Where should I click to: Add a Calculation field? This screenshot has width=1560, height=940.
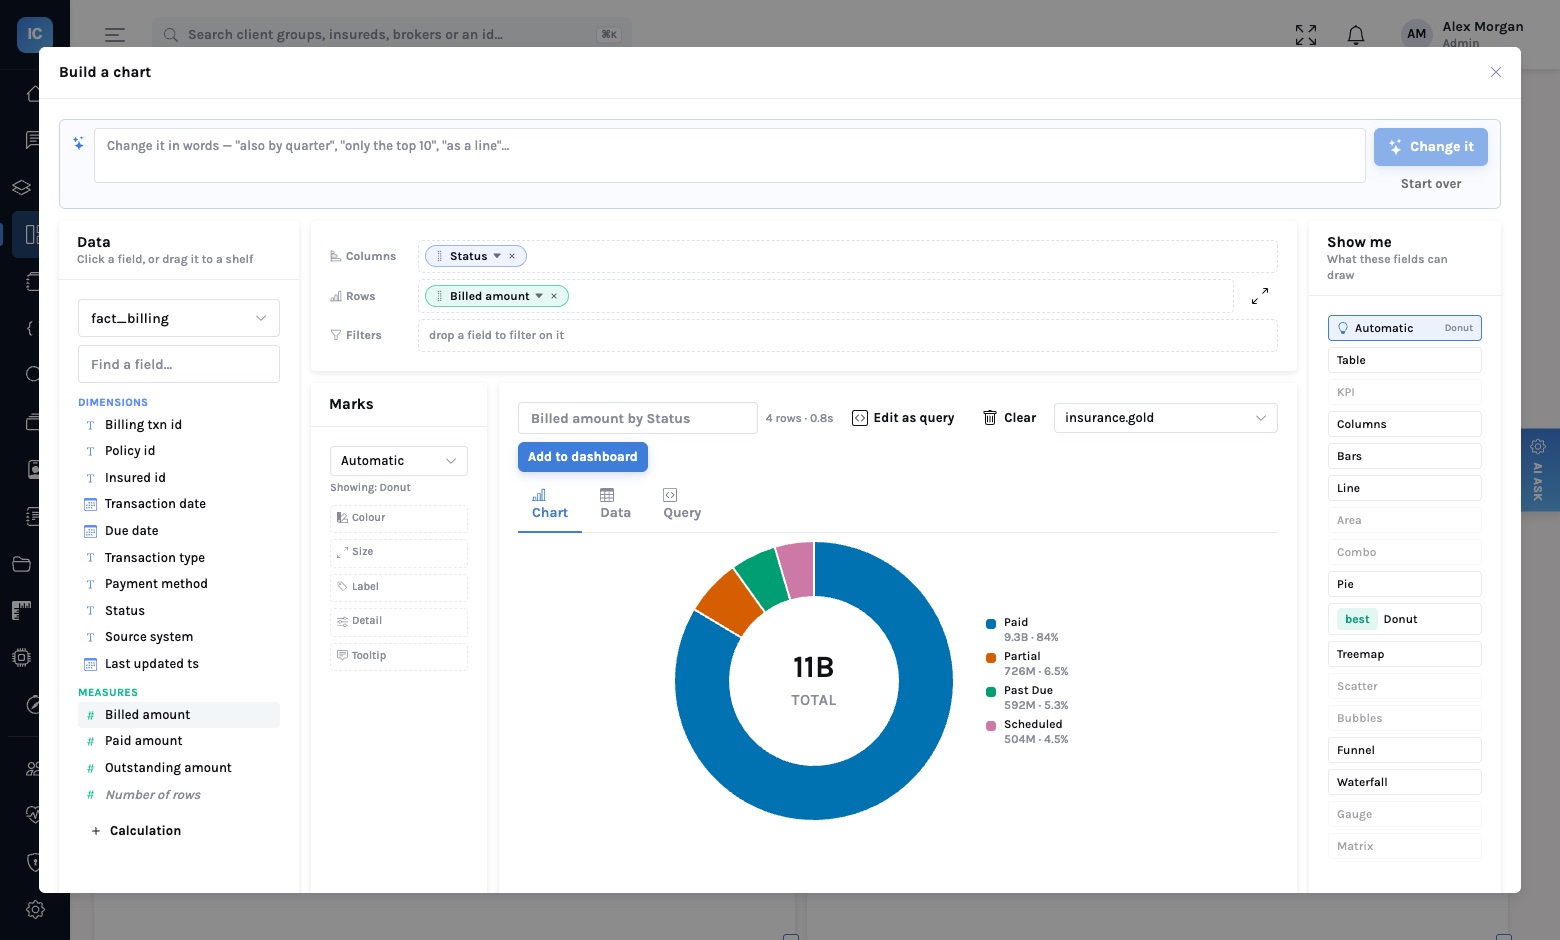point(136,831)
